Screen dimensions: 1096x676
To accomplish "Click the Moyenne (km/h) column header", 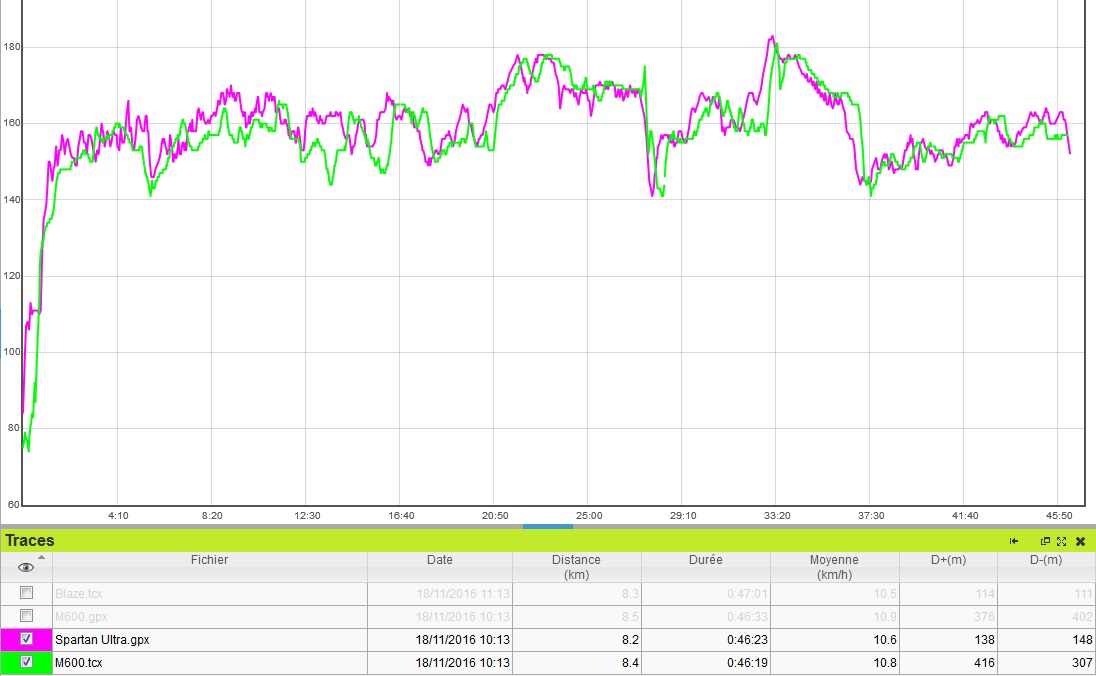I will pos(834,566).
